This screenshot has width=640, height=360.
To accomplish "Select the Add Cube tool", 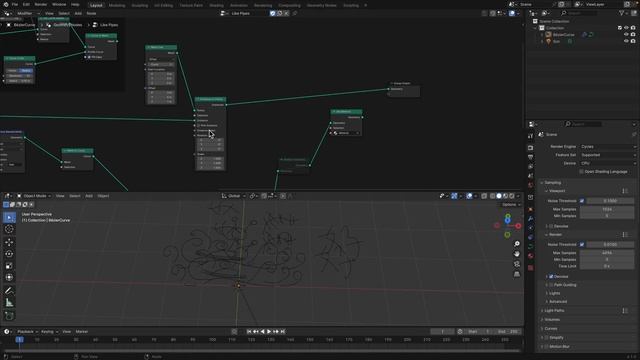I will (9, 316).
